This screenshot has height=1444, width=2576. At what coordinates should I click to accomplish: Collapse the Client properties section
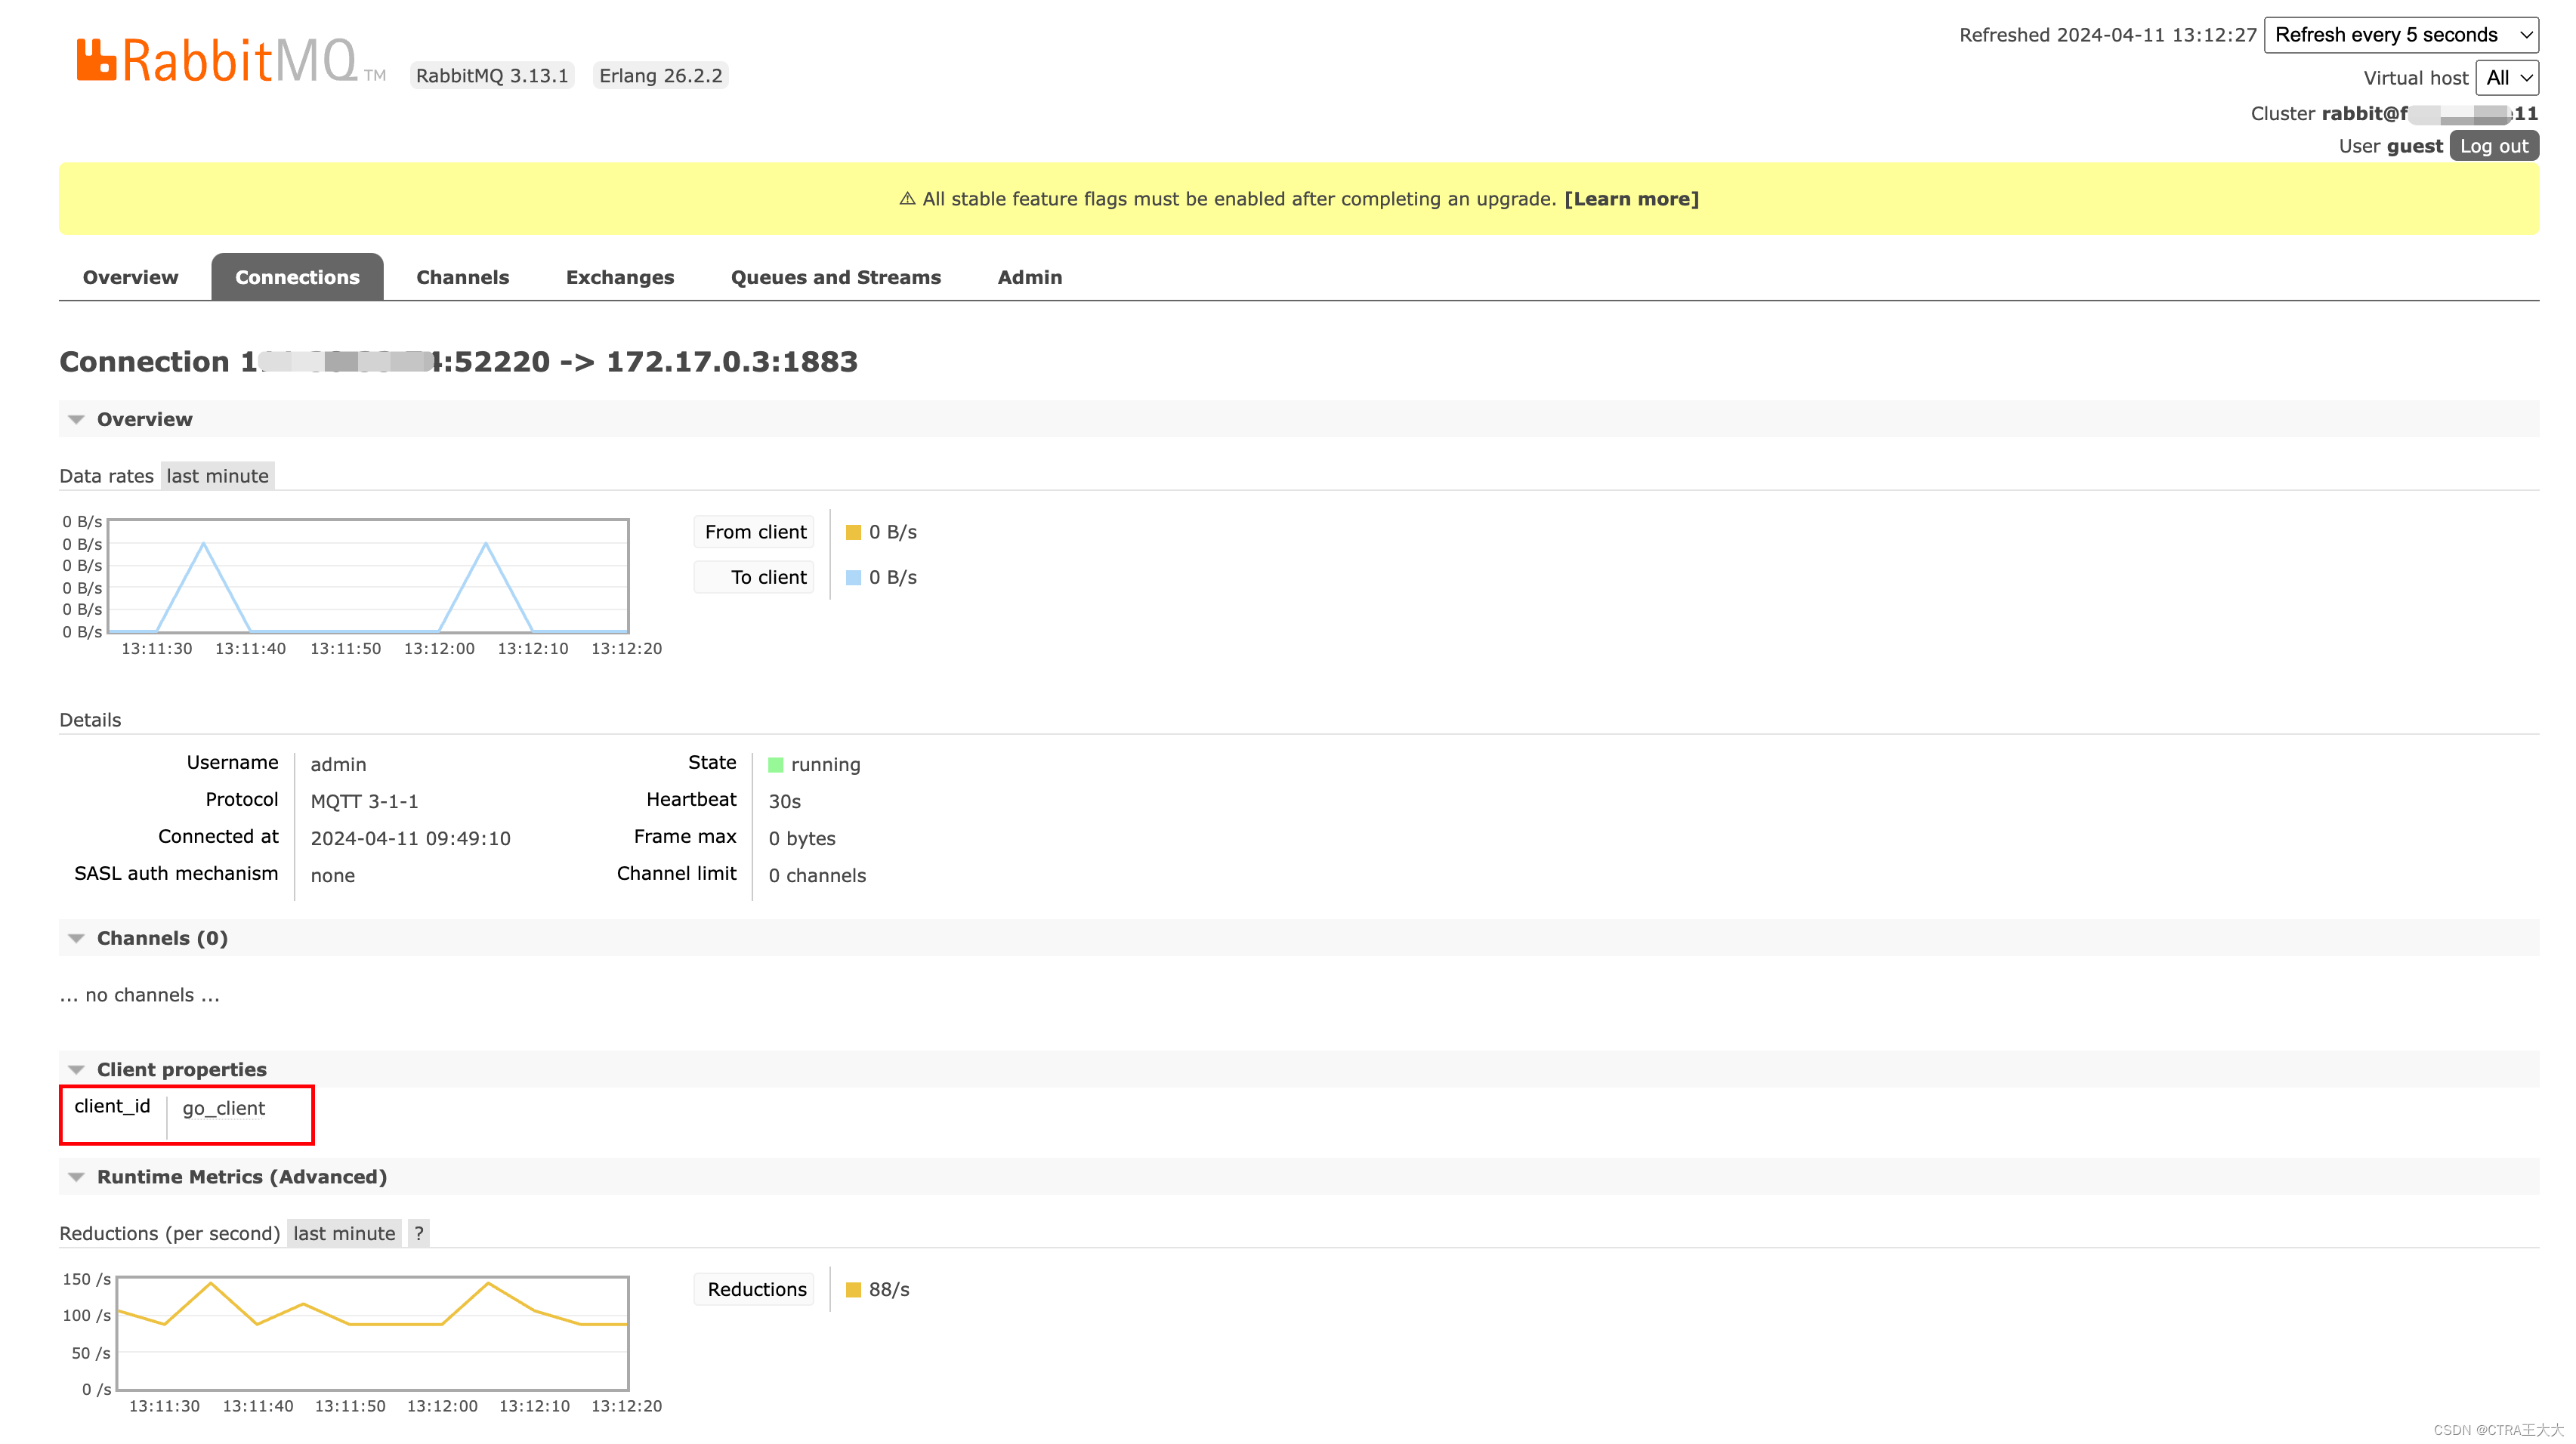pos(76,1070)
